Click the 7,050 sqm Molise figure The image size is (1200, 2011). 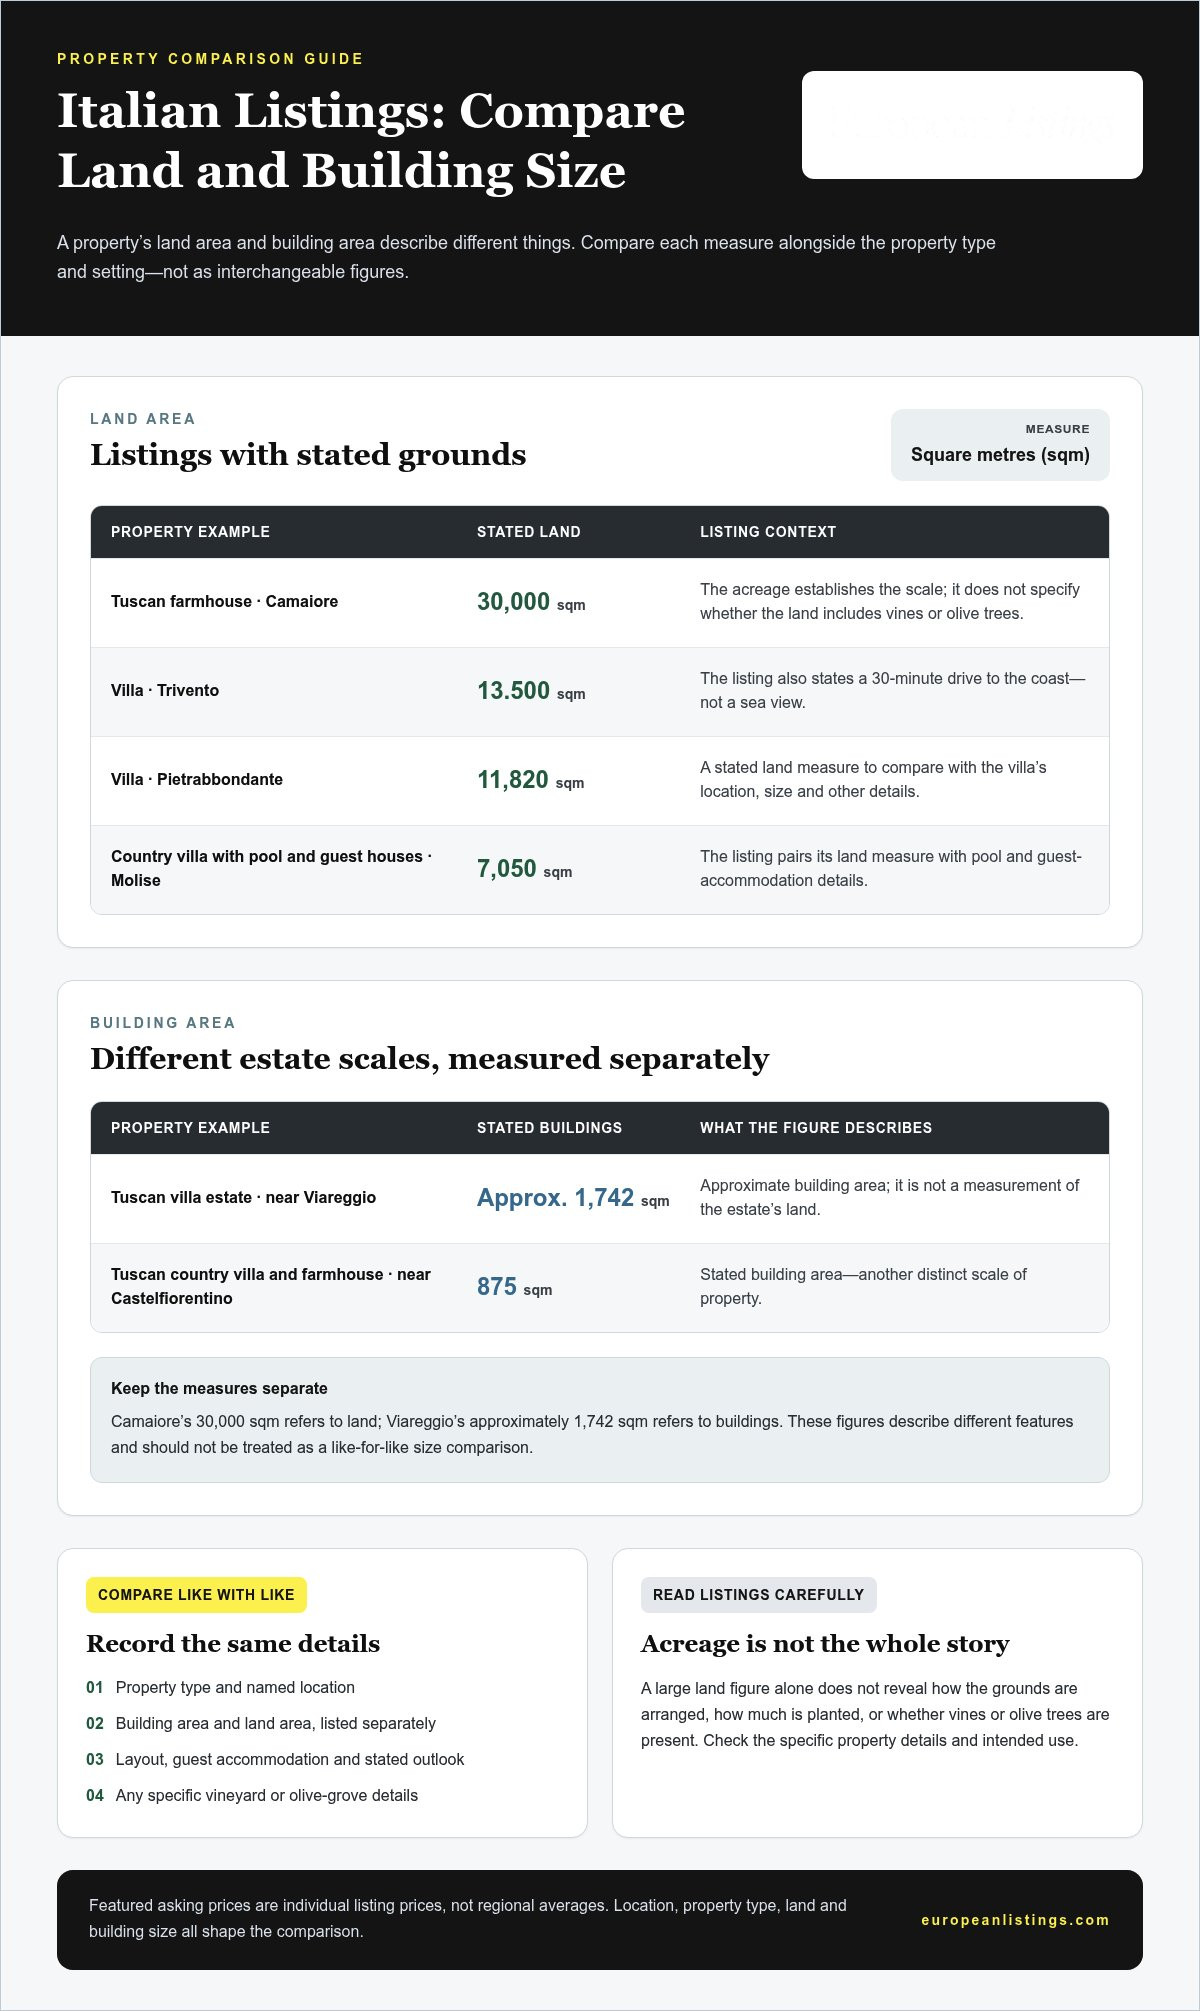pyautogui.click(x=524, y=869)
